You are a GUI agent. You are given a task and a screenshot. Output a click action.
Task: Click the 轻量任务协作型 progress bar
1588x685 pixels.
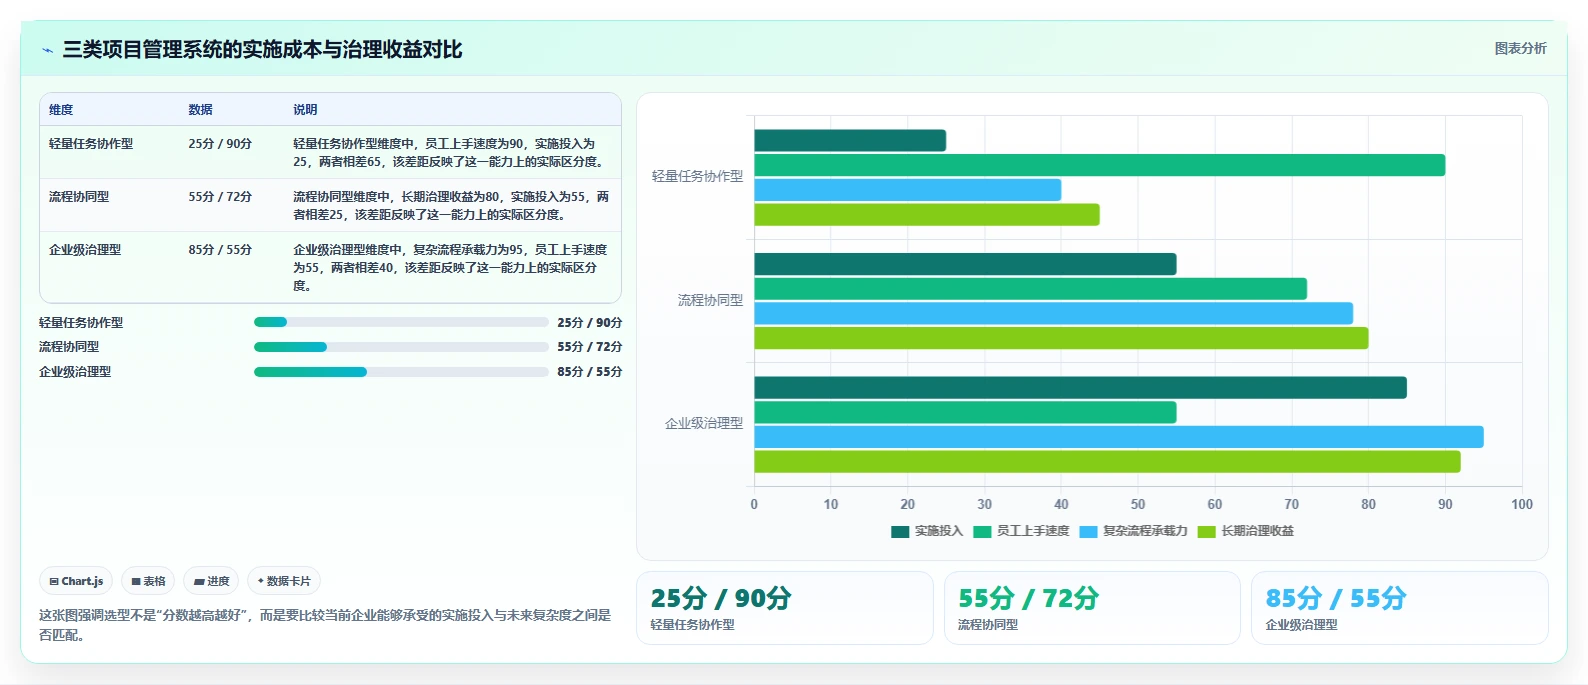(401, 322)
